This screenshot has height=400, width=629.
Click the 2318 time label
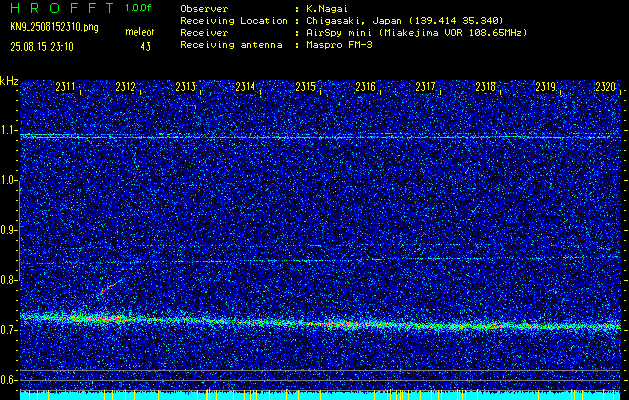pyautogui.click(x=485, y=87)
